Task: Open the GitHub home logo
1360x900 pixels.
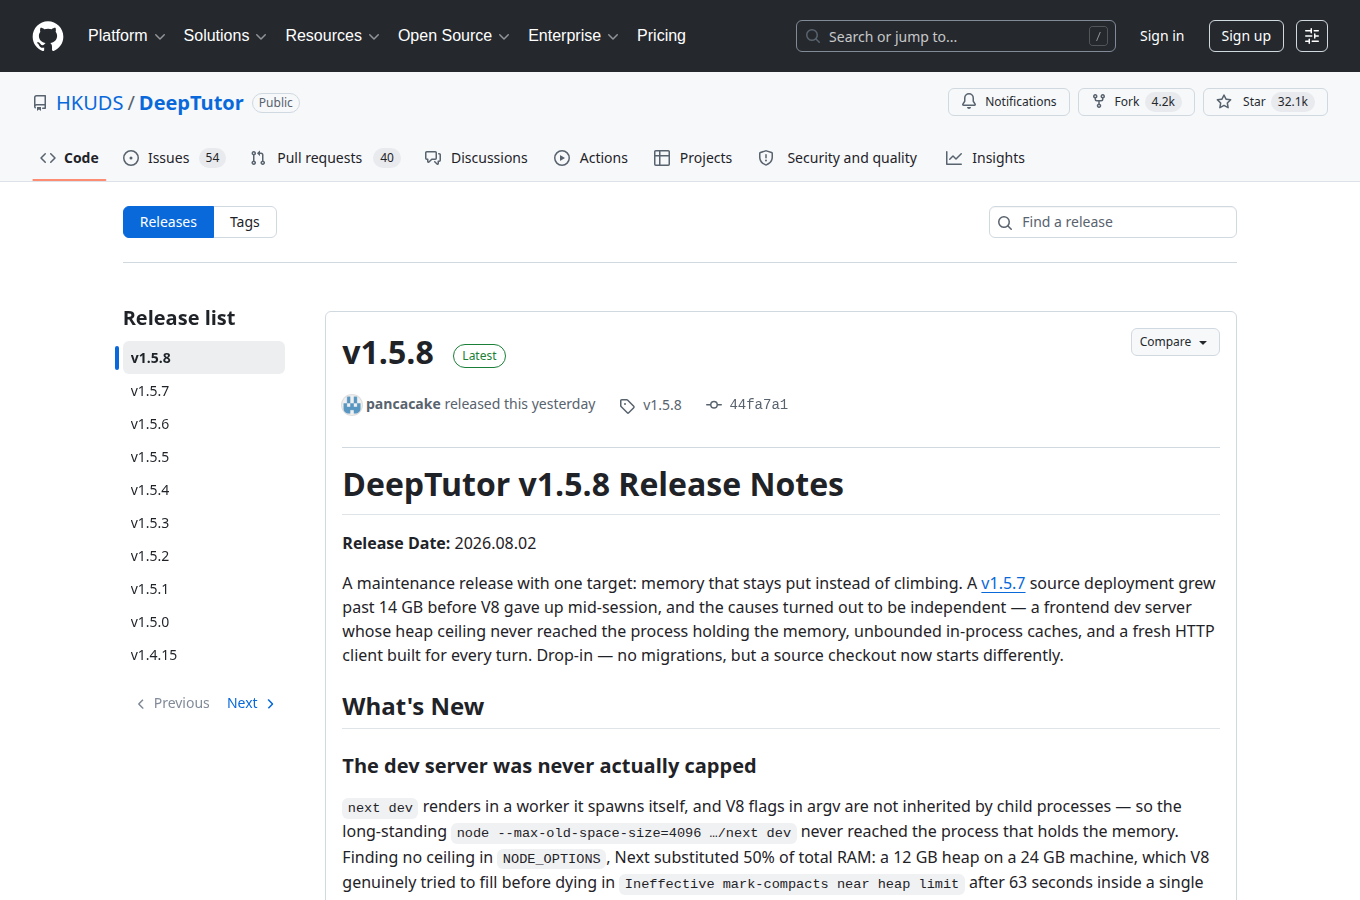Action: click(x=48, y=36)
